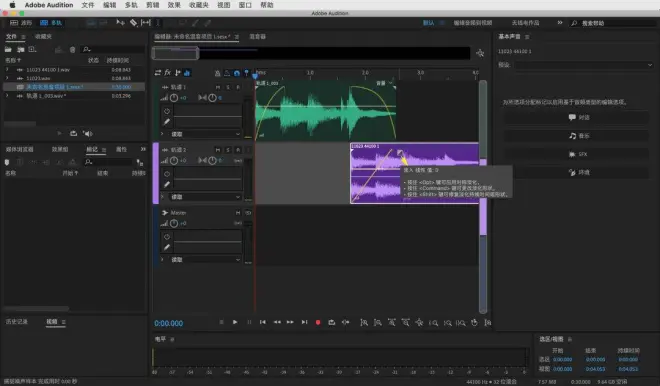
Task: Click the red Record button
Action: click(318, 322)
